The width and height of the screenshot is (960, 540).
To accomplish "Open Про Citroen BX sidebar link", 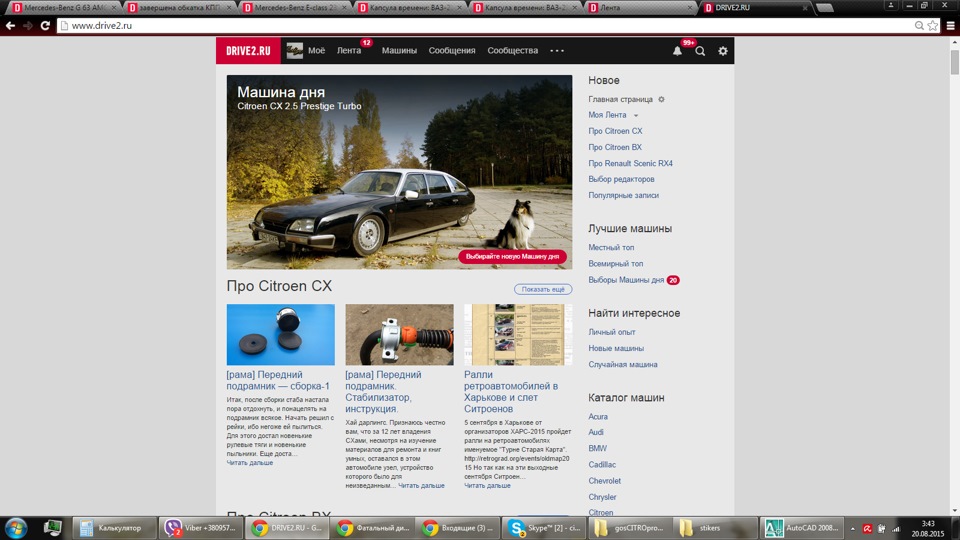I will coord(615,147).
